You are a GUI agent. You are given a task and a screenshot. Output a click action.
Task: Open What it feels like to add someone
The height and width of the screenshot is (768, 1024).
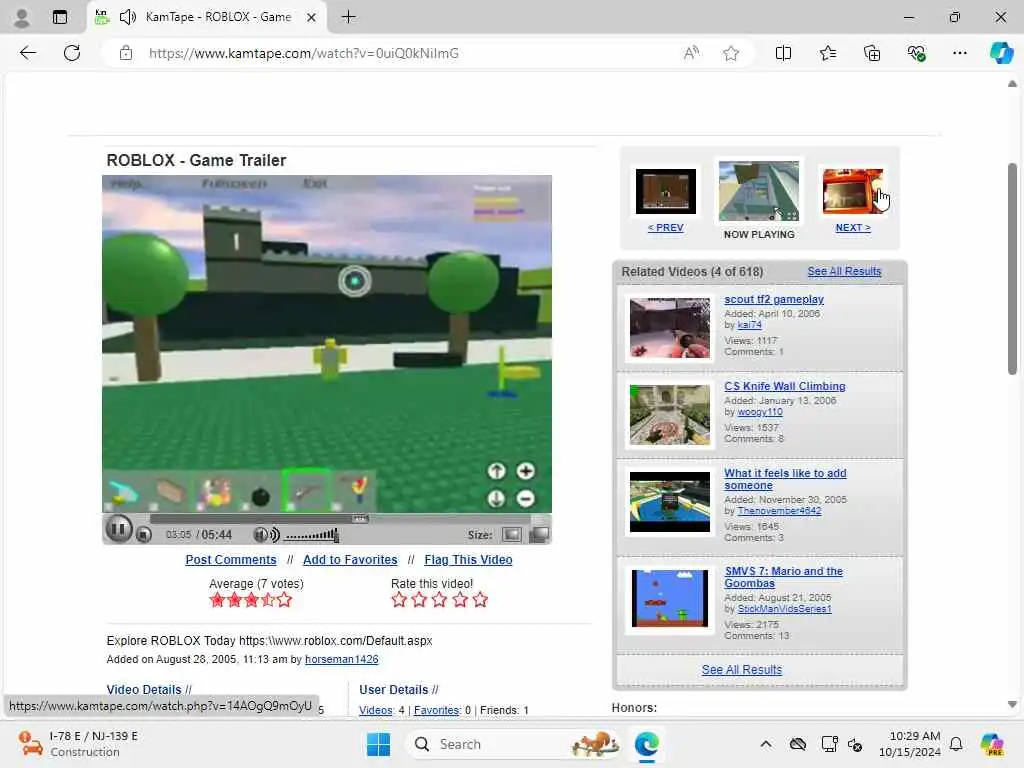click(x=785, y=479)
